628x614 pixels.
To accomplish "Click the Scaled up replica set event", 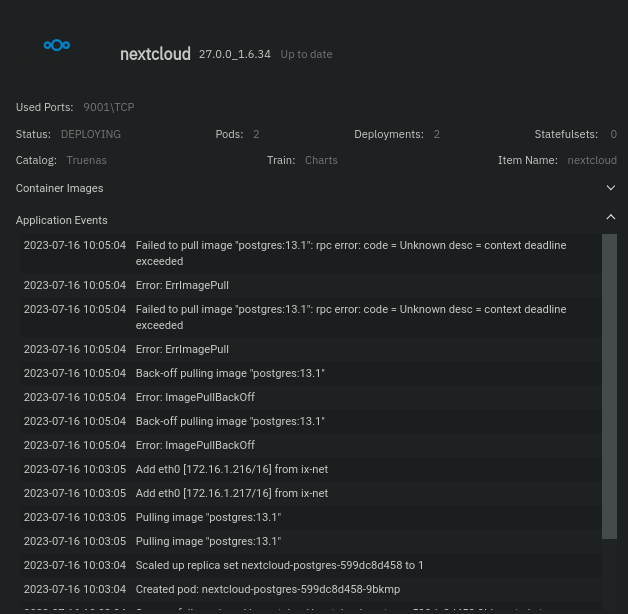I will [x=310, y=566].
